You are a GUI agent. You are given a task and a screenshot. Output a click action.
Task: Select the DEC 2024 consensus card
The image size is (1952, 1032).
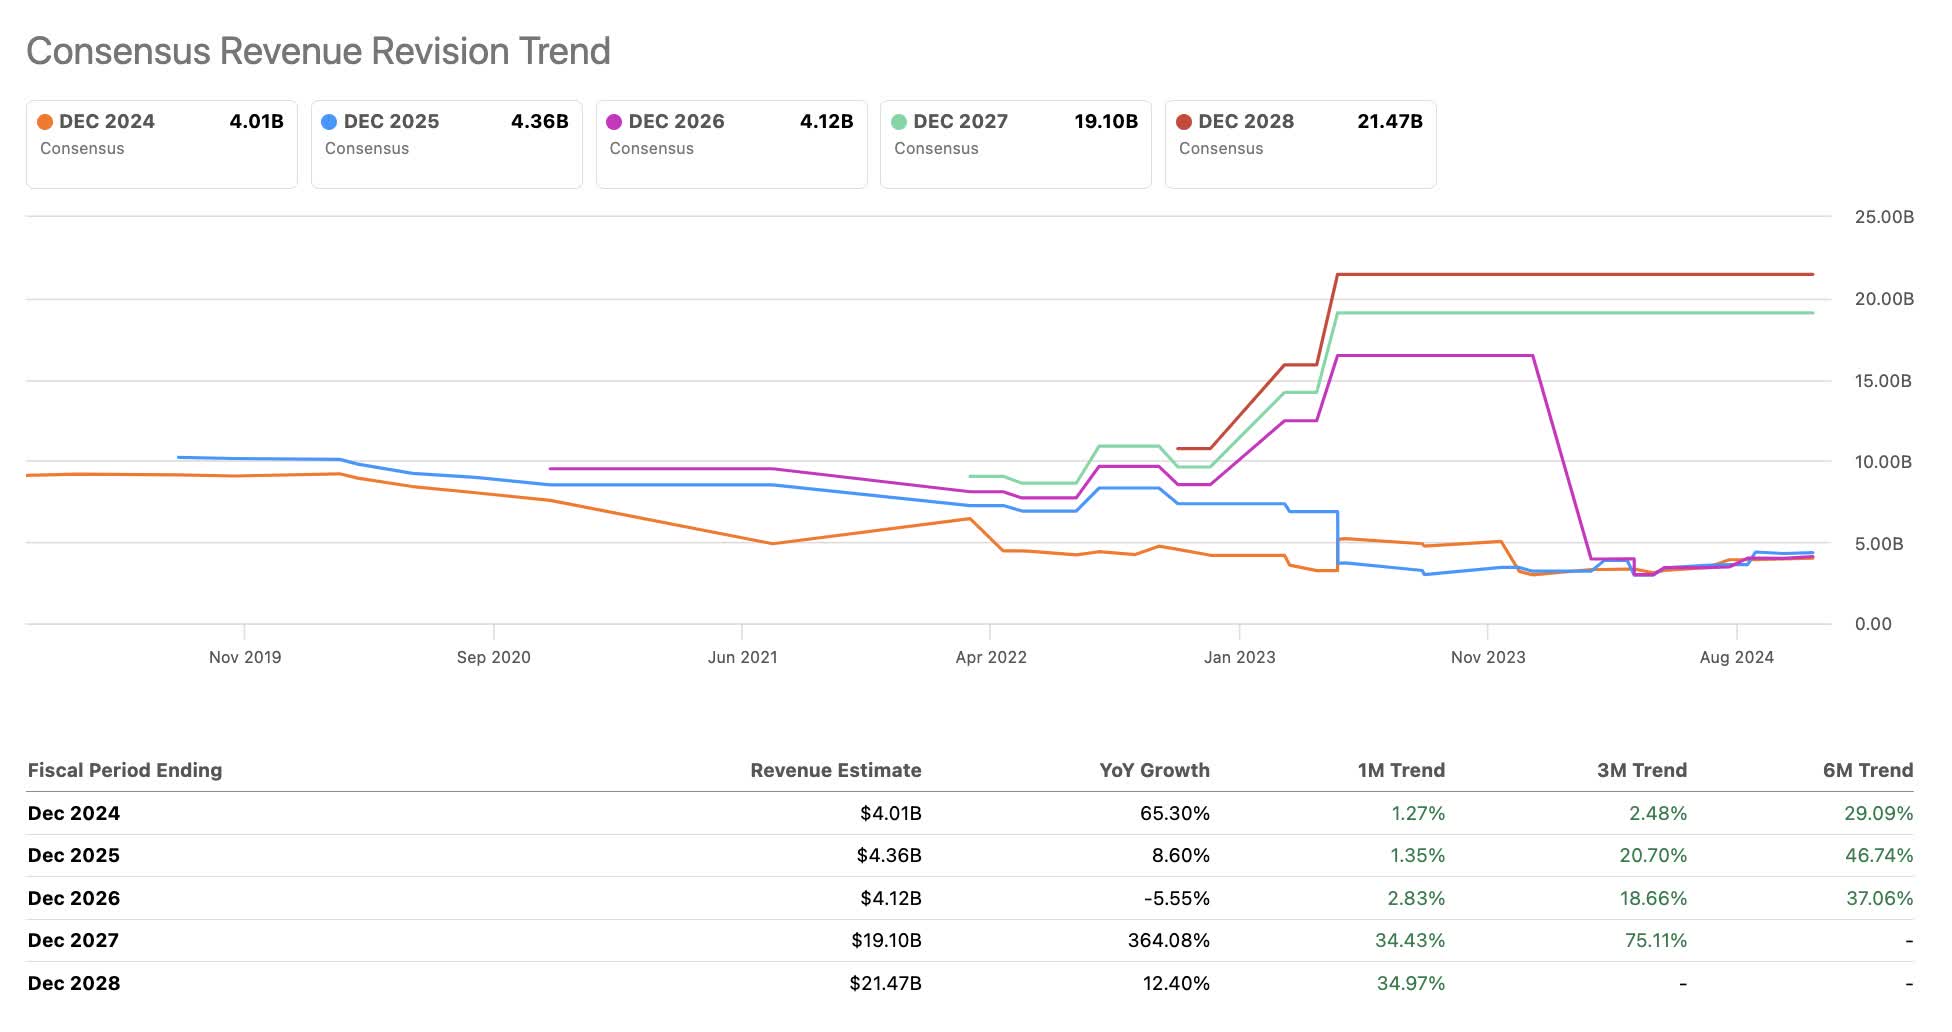(x=162, y=143)
